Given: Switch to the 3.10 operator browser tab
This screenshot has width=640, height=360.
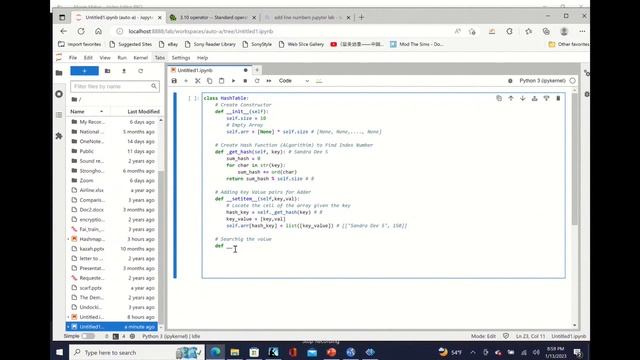Looking at the screenshot, I should pos(213,18).
